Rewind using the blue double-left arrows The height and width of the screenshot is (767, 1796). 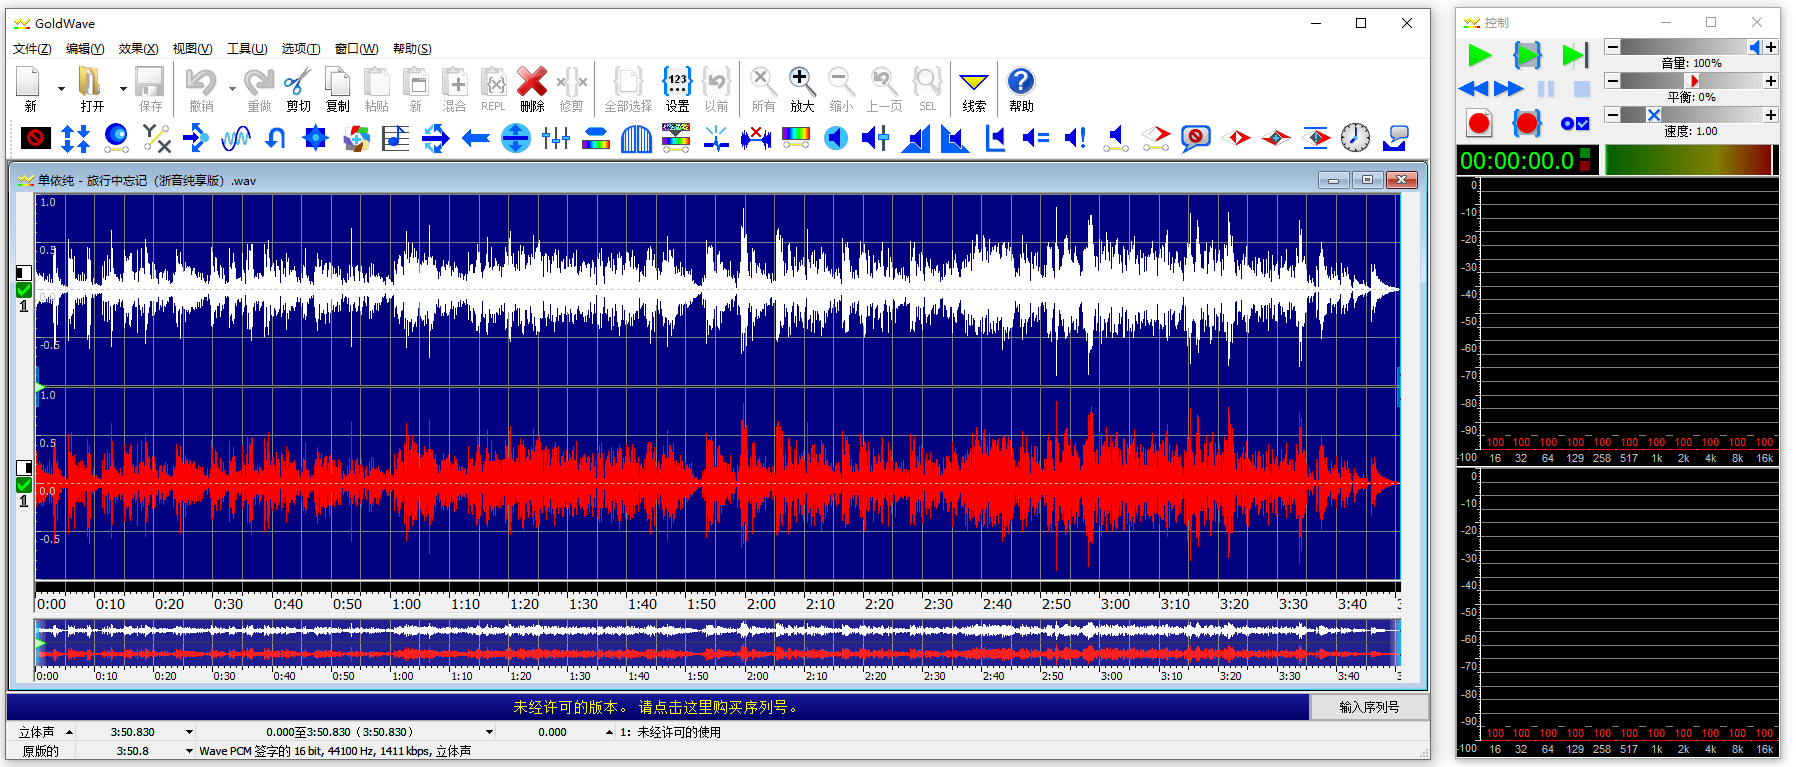click(x=1473, y=89)
